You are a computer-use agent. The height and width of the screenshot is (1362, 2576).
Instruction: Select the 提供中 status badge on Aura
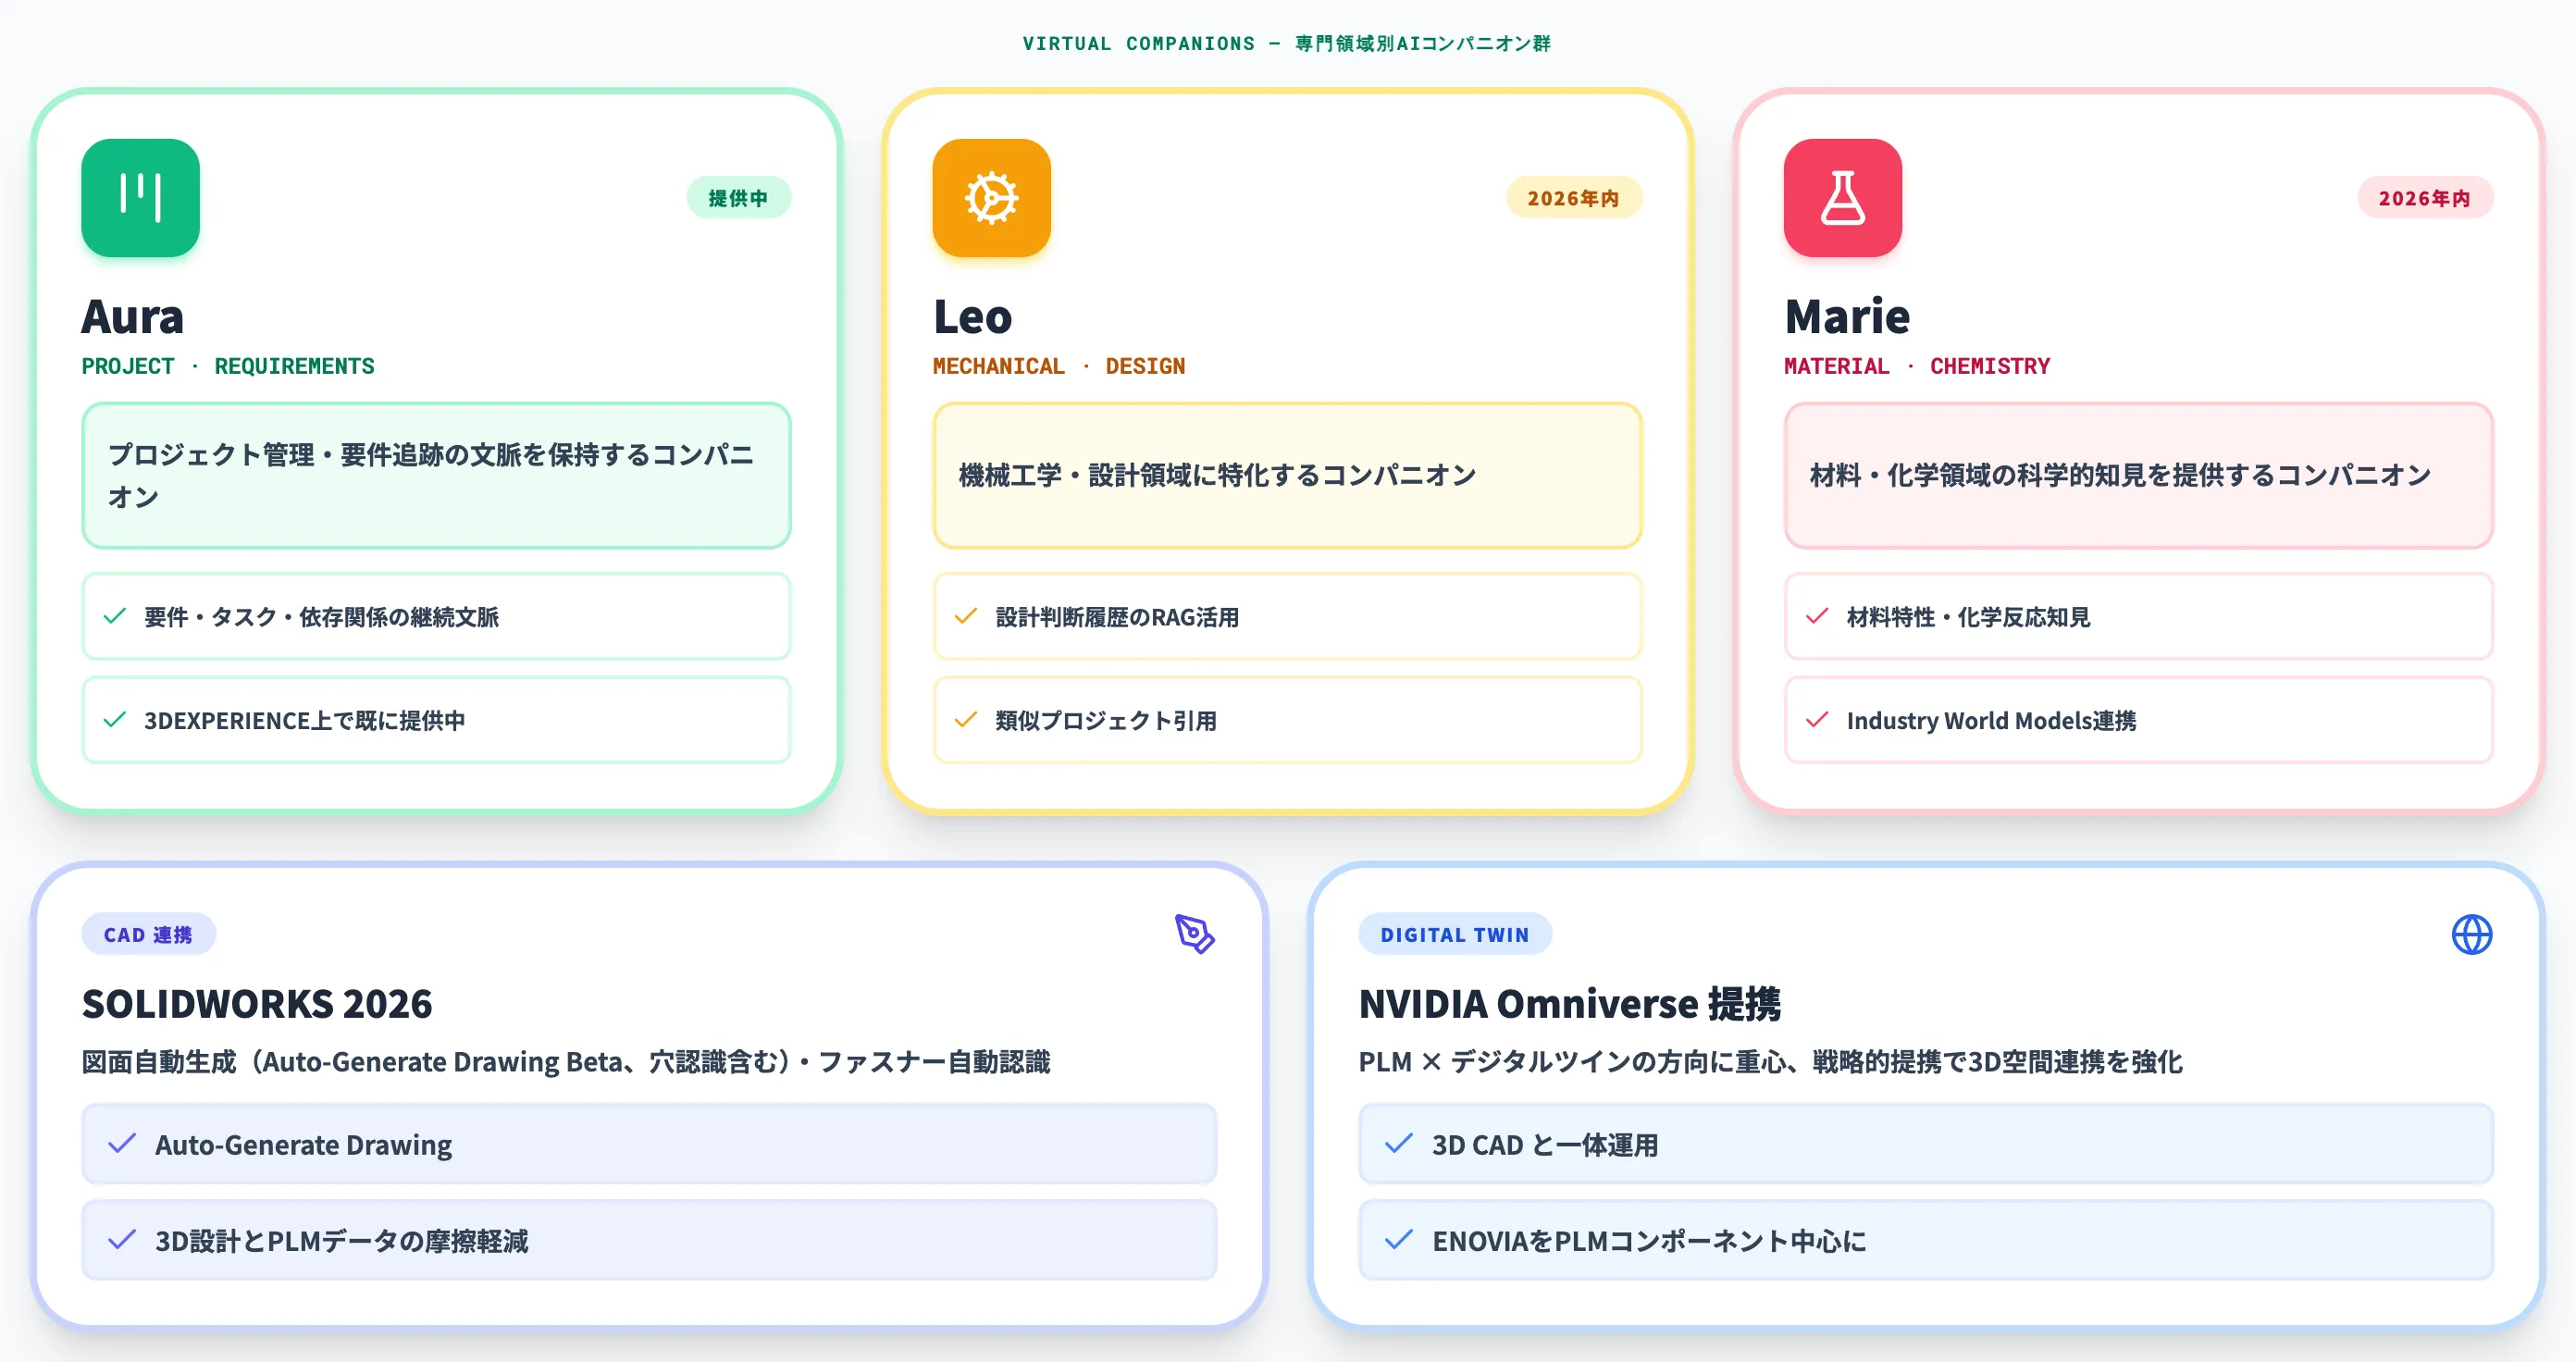(738, 198)
